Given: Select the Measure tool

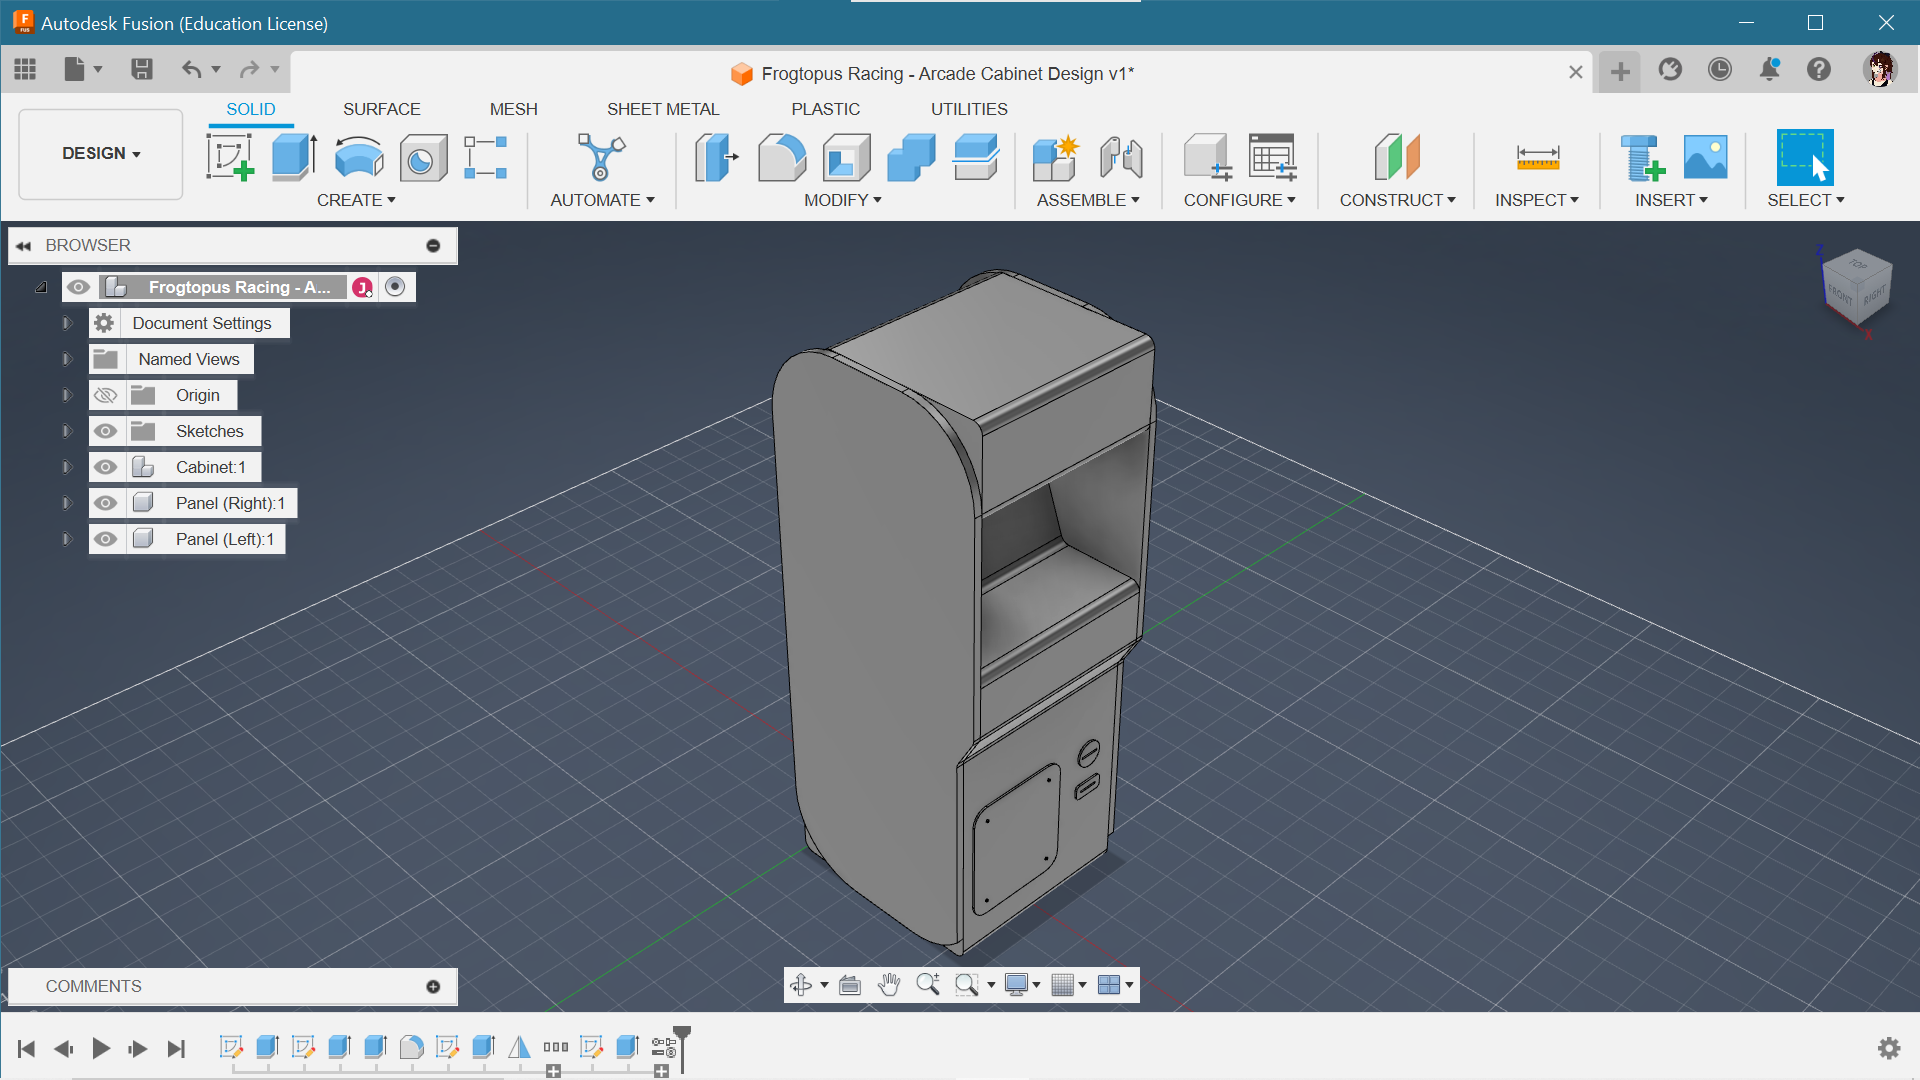Looking at the screenshot, I should pos(1537,158).
